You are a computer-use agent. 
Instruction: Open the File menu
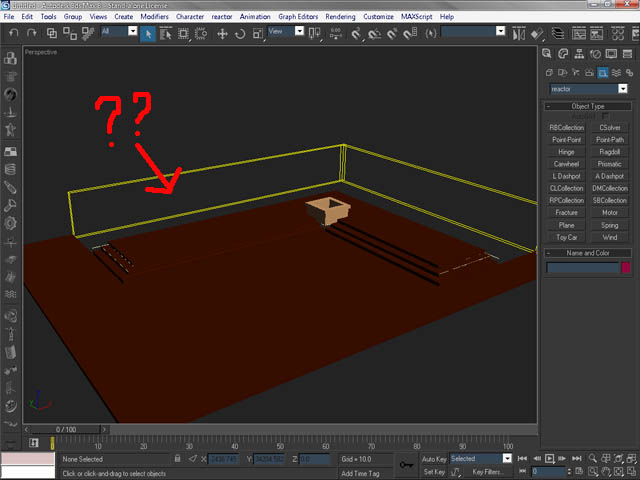click(9, 17)
